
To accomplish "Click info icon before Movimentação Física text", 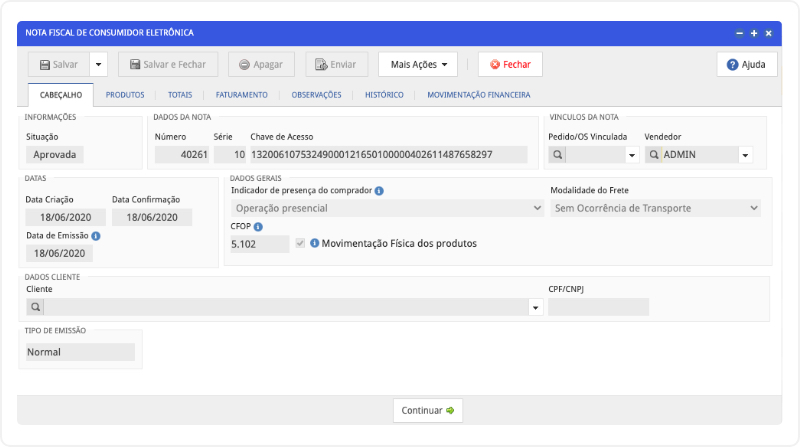I will click(x=314, y=243).
